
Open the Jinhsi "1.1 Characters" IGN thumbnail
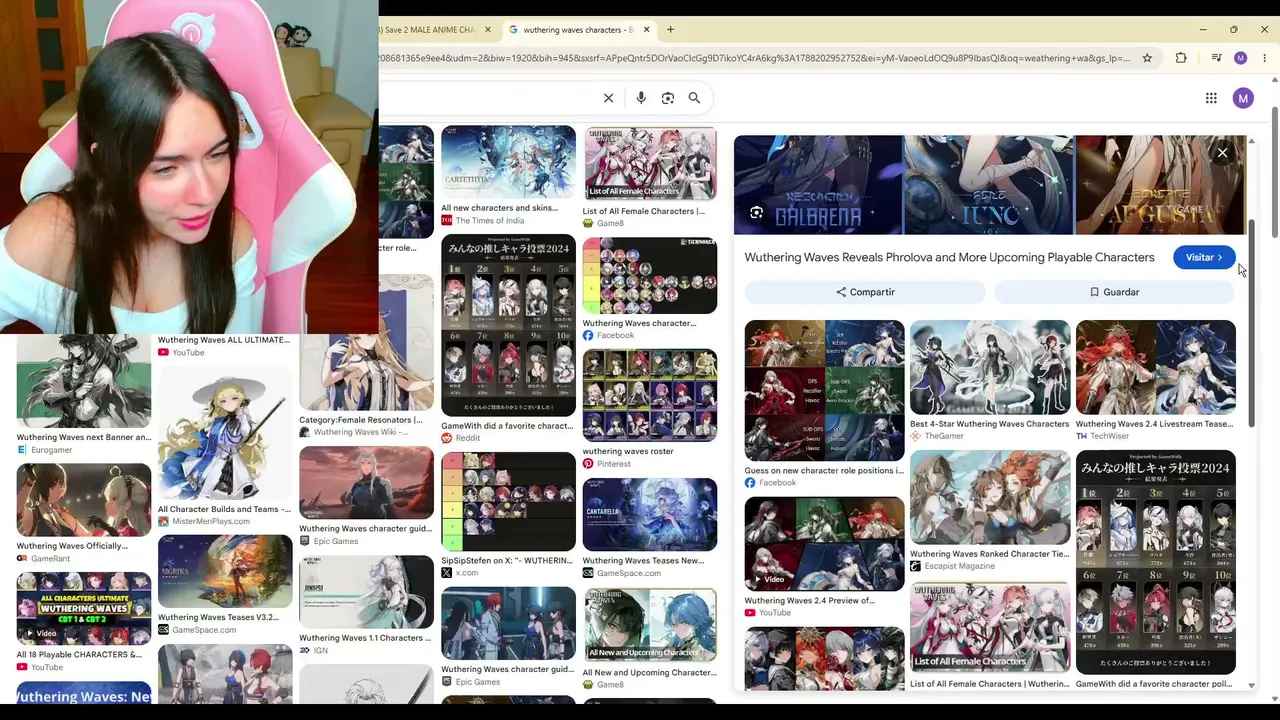366,592
